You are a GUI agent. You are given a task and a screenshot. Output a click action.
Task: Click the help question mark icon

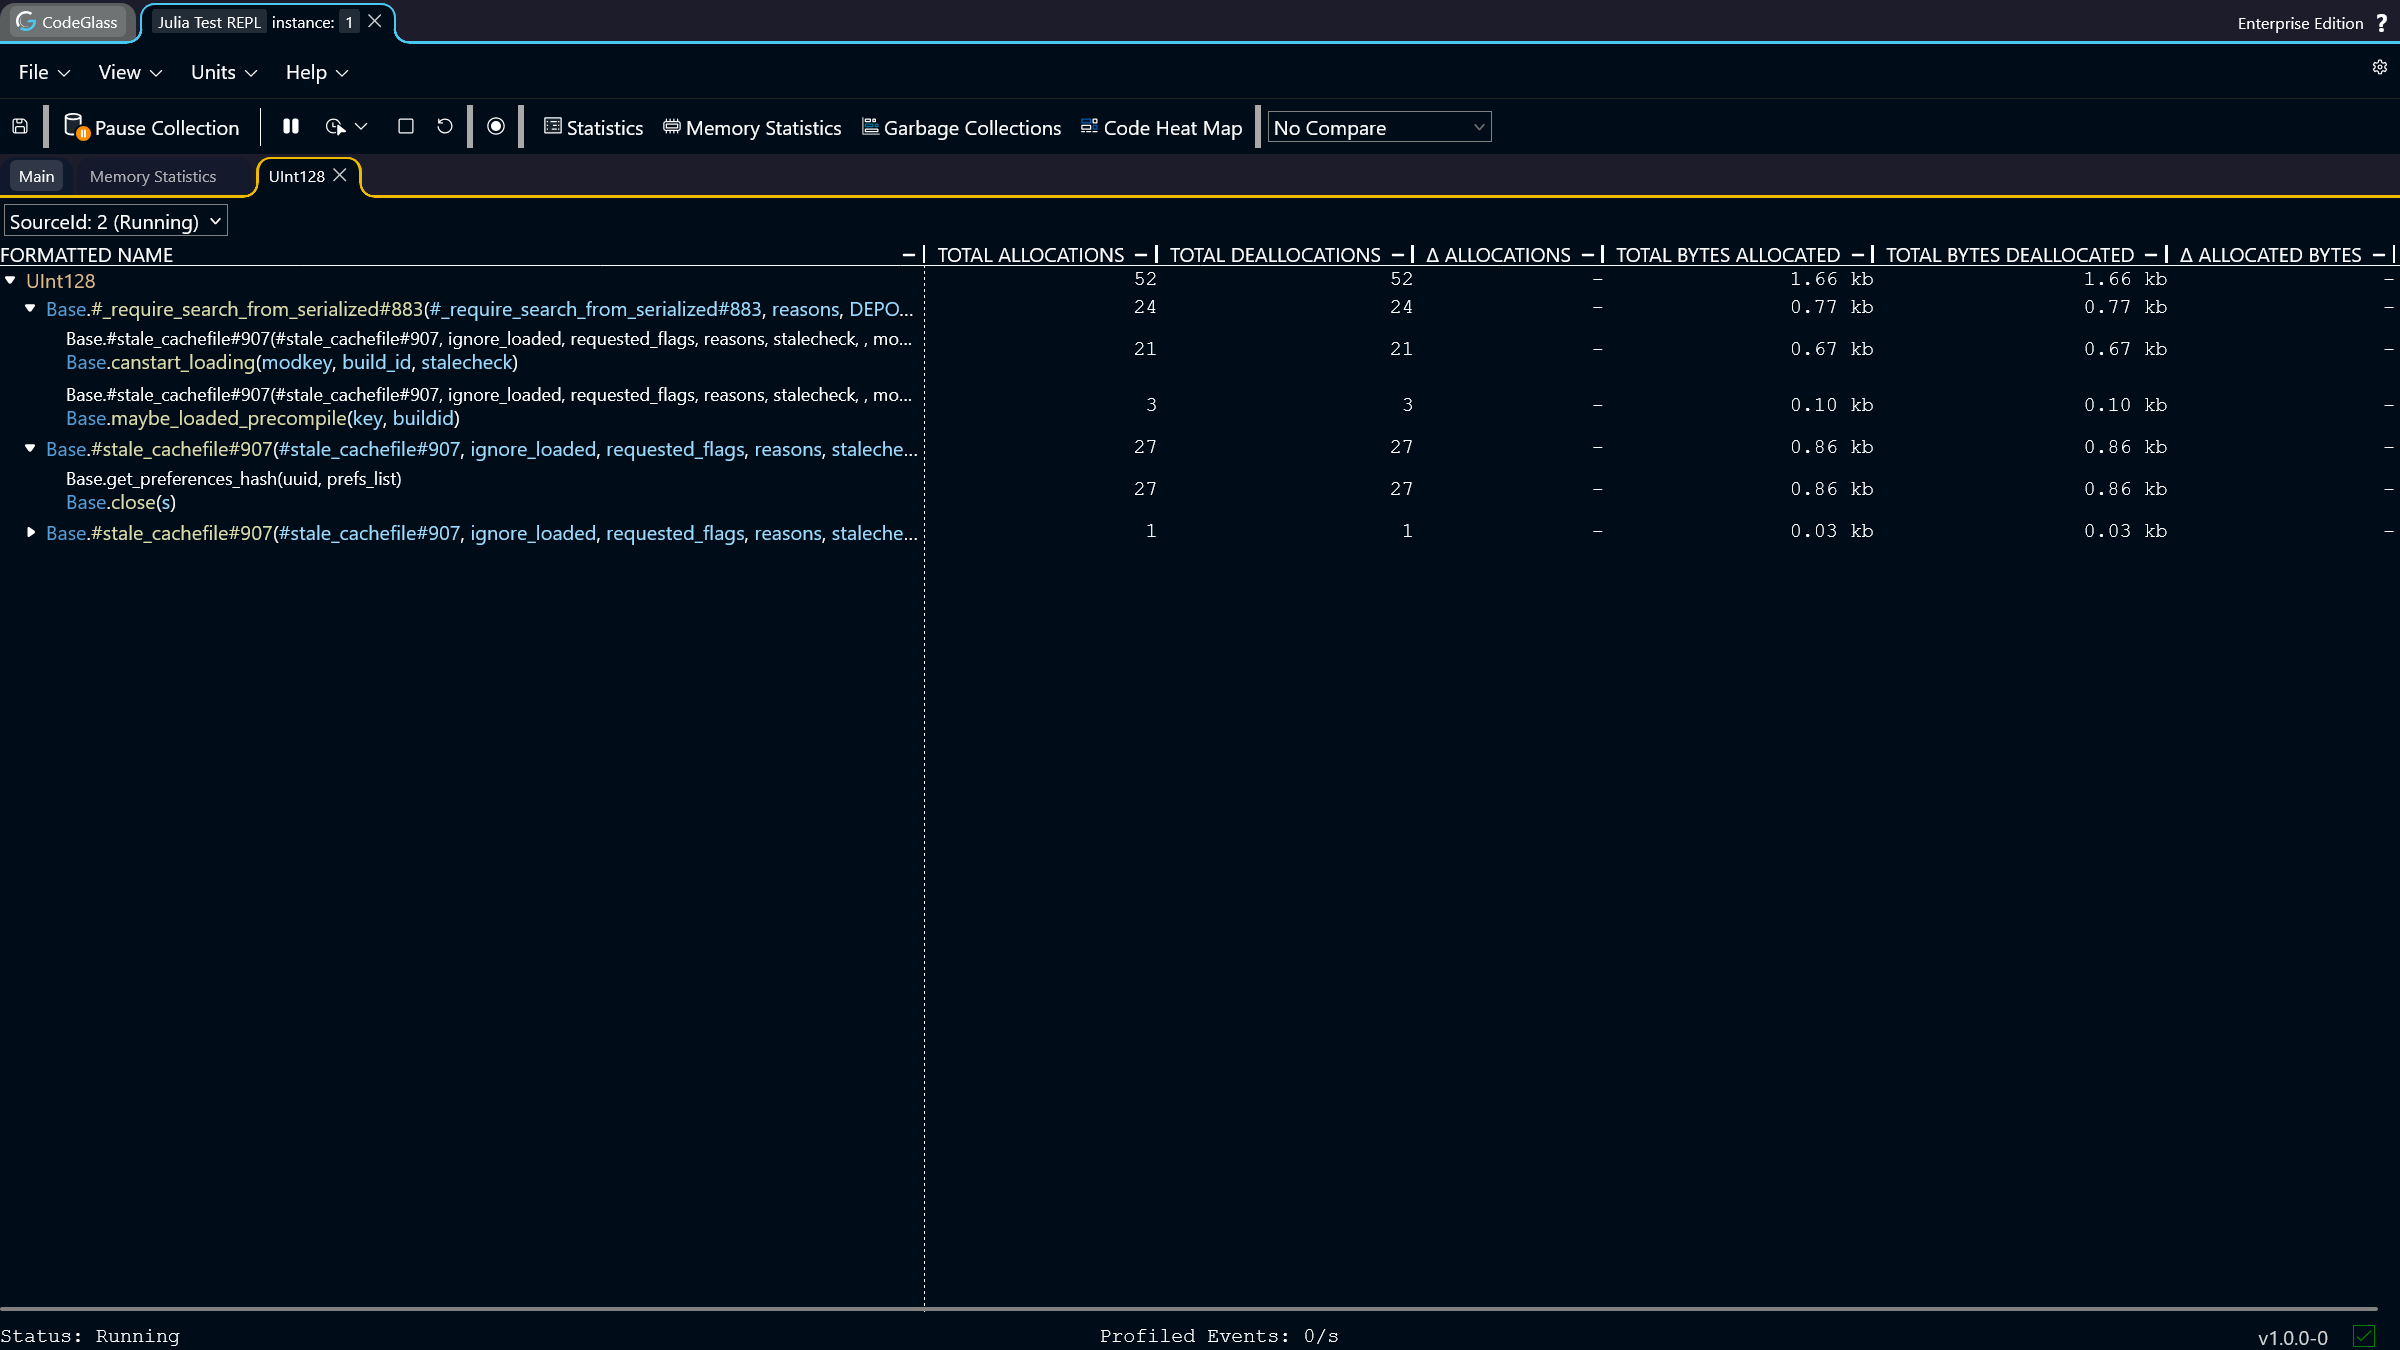(2382, 22)
